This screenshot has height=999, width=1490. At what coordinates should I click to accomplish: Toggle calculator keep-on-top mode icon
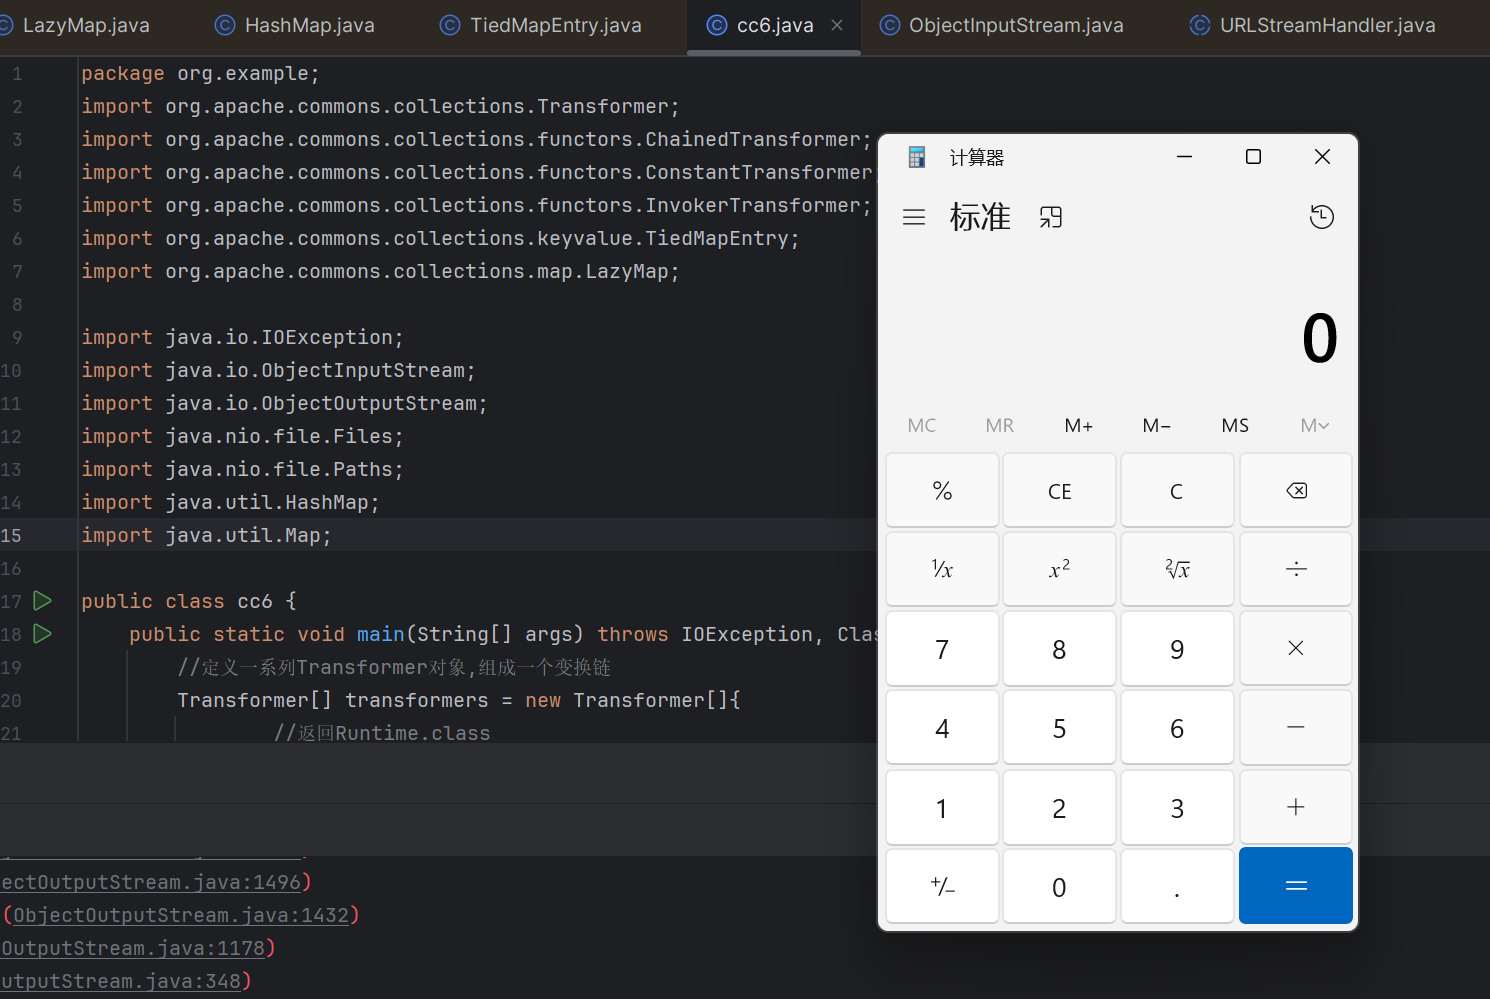pyautogui.click(x=1051, y=217)
